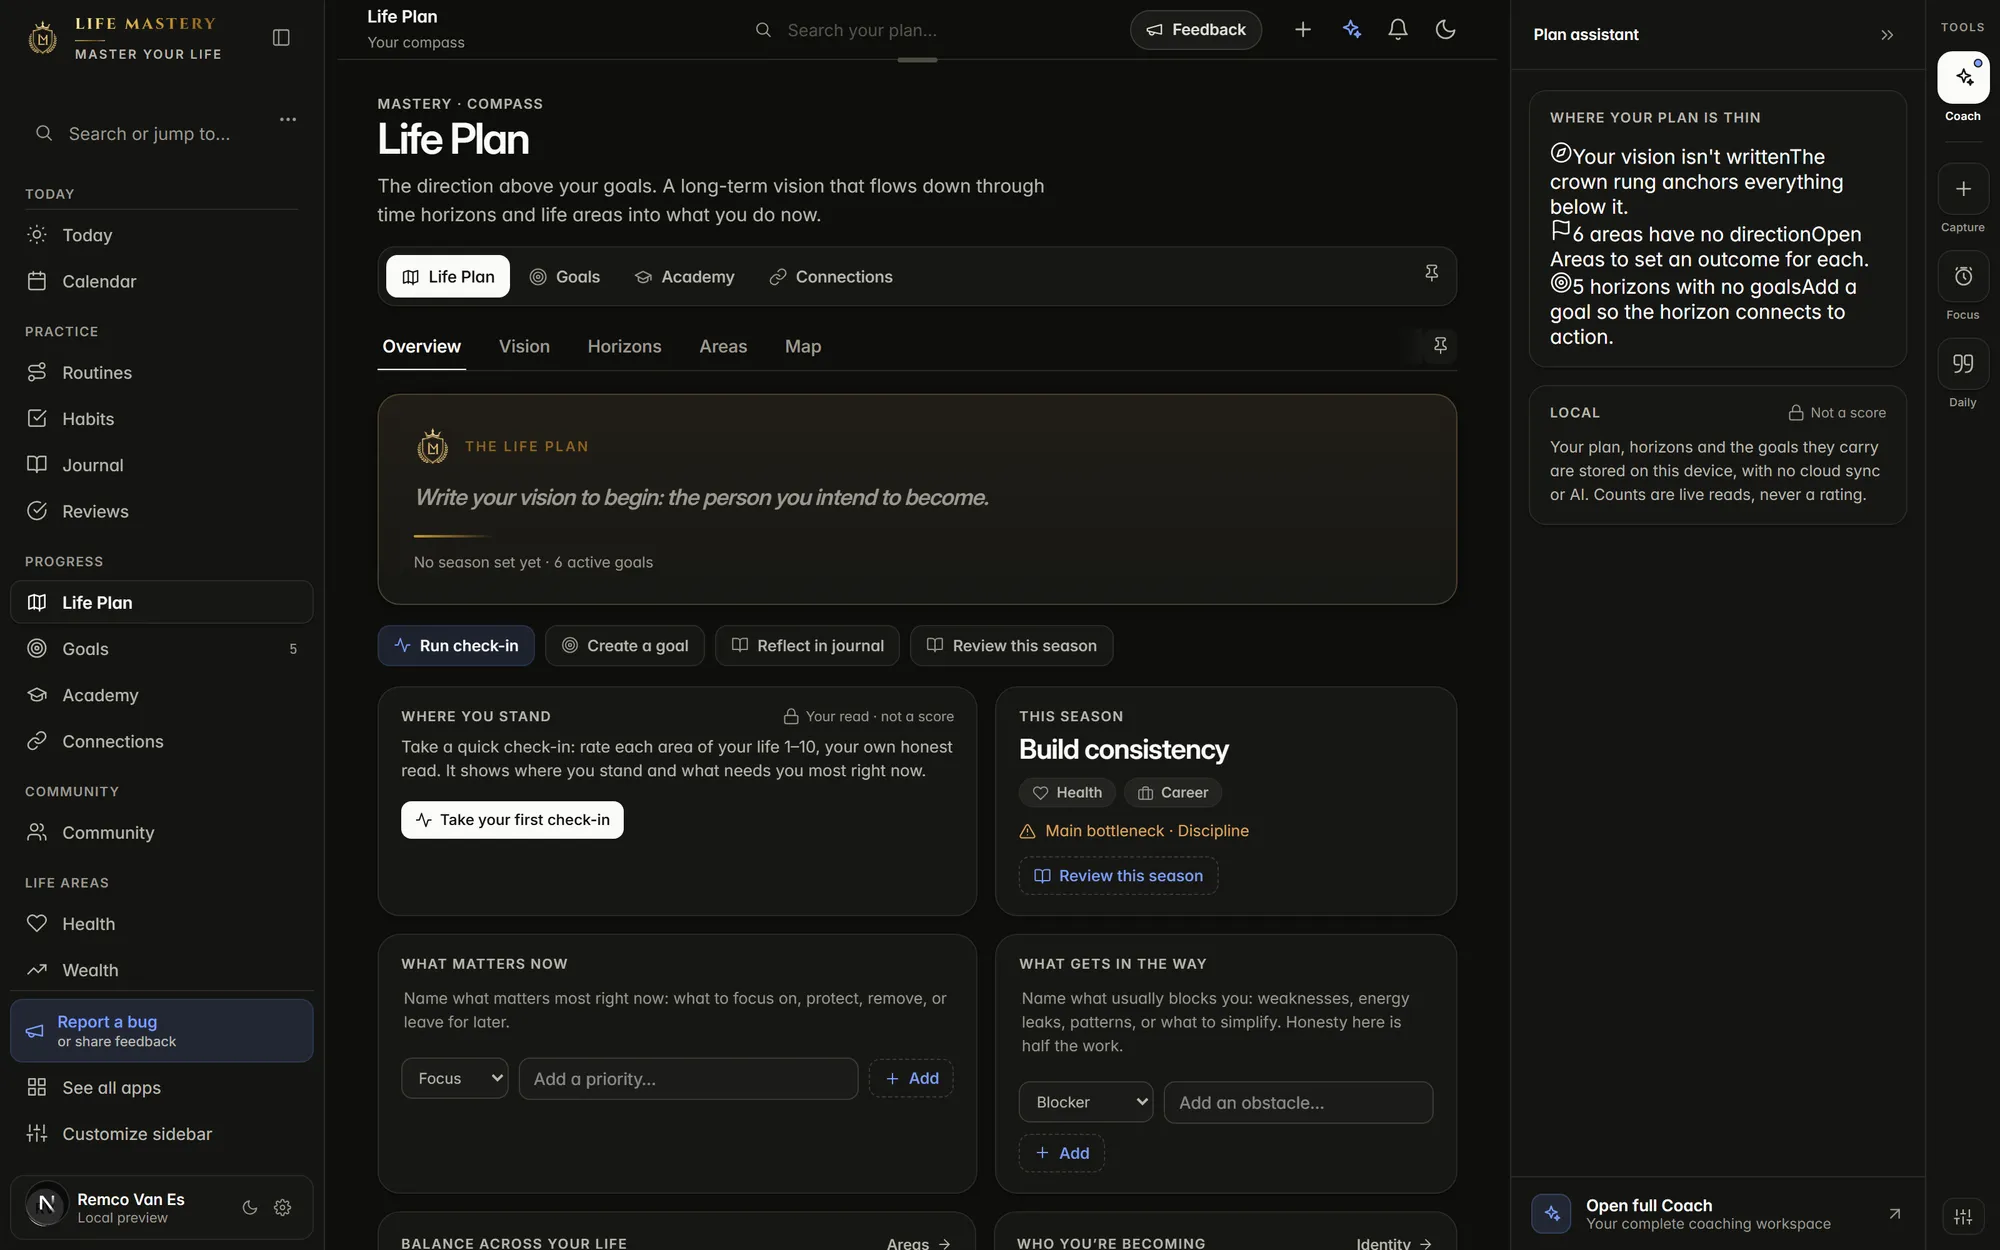Switch to the Connections module tab
This screenshot has width=2000, height=1250.
point(831,277)
